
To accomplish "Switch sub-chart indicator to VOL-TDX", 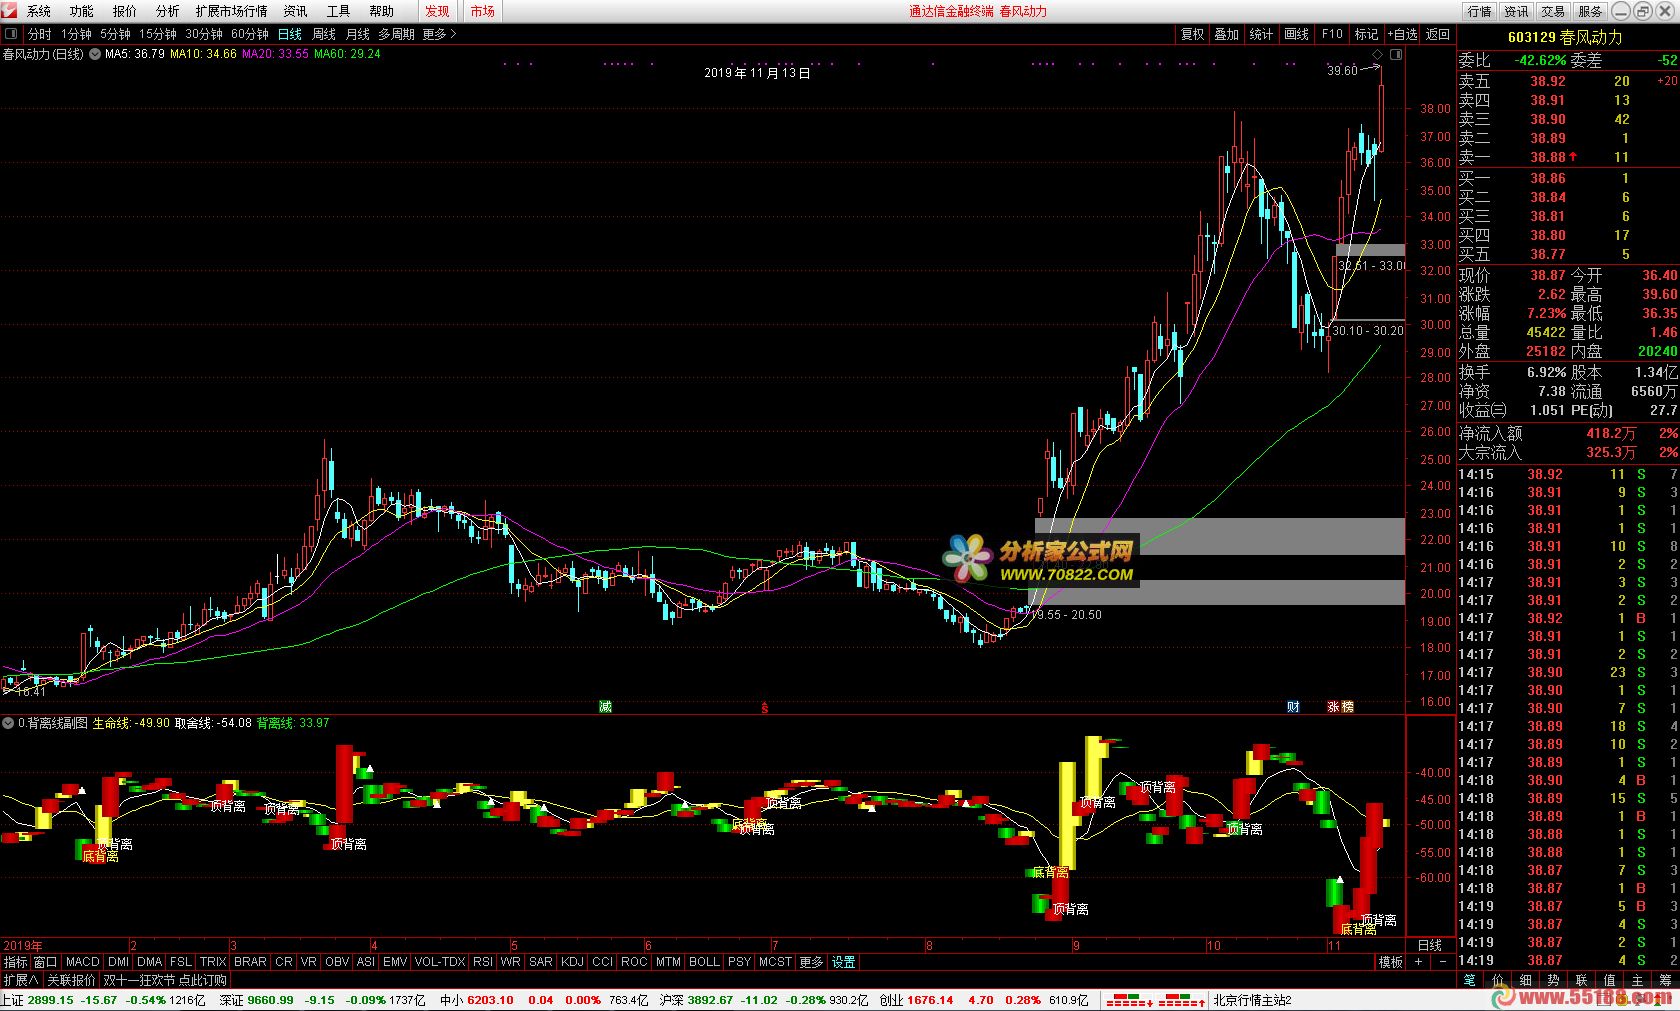I will pos(440,962).
